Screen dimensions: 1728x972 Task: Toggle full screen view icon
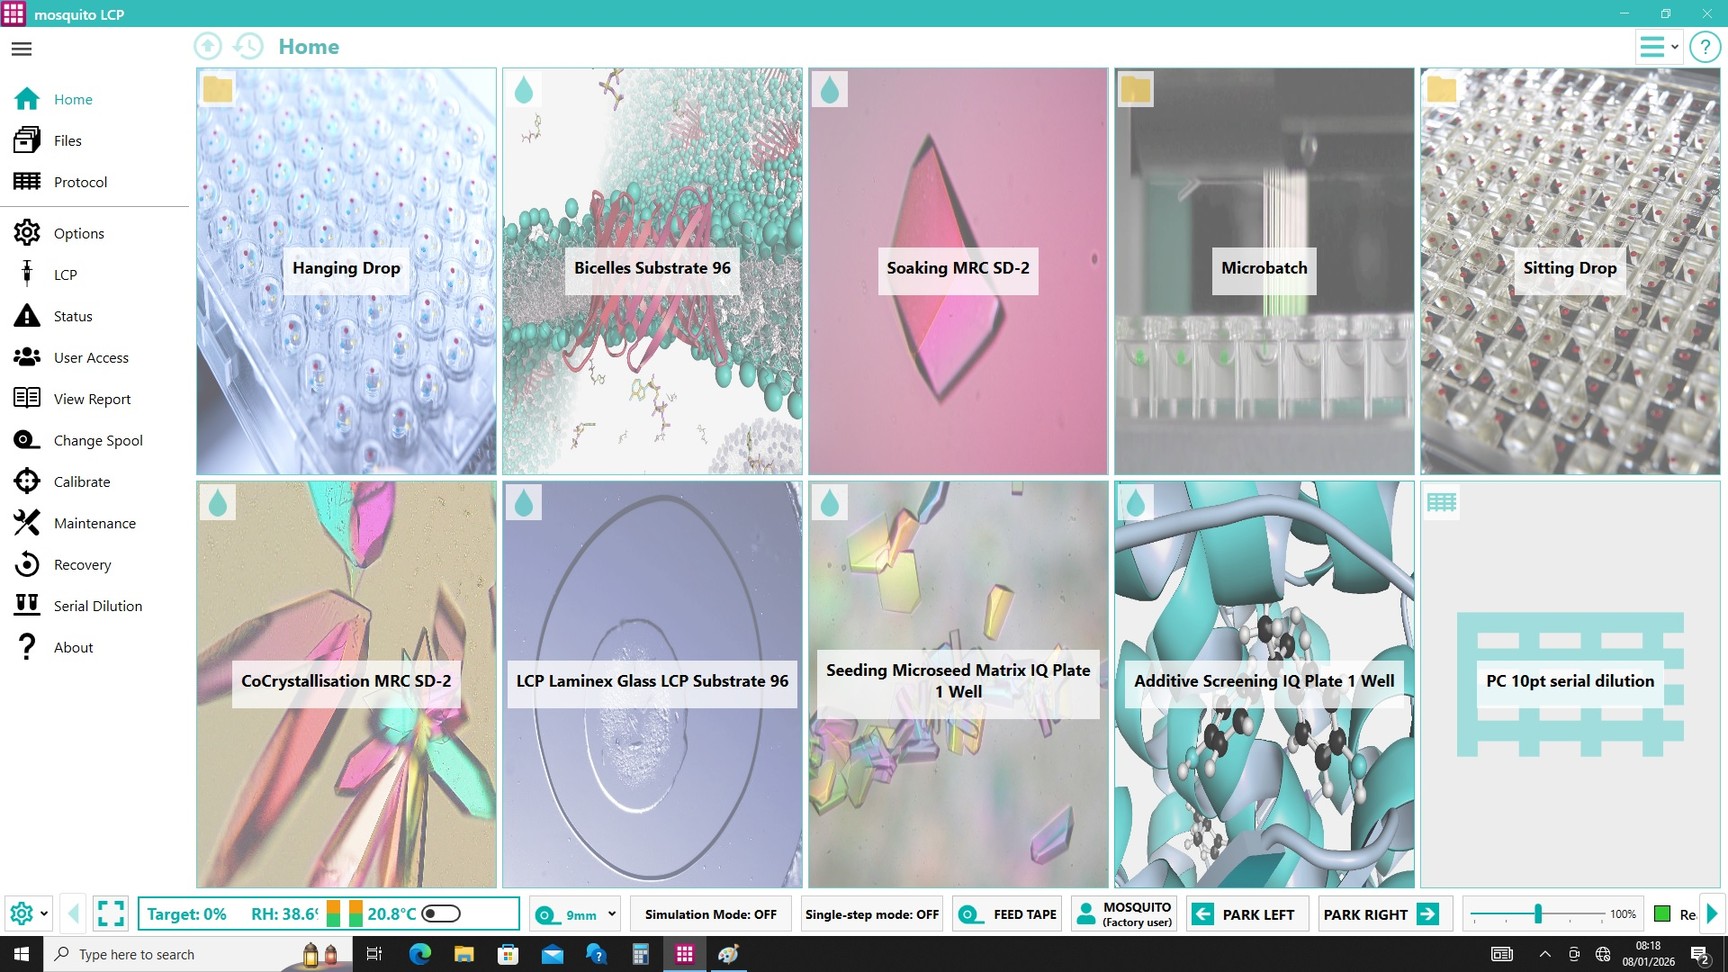tap(111, 914)
